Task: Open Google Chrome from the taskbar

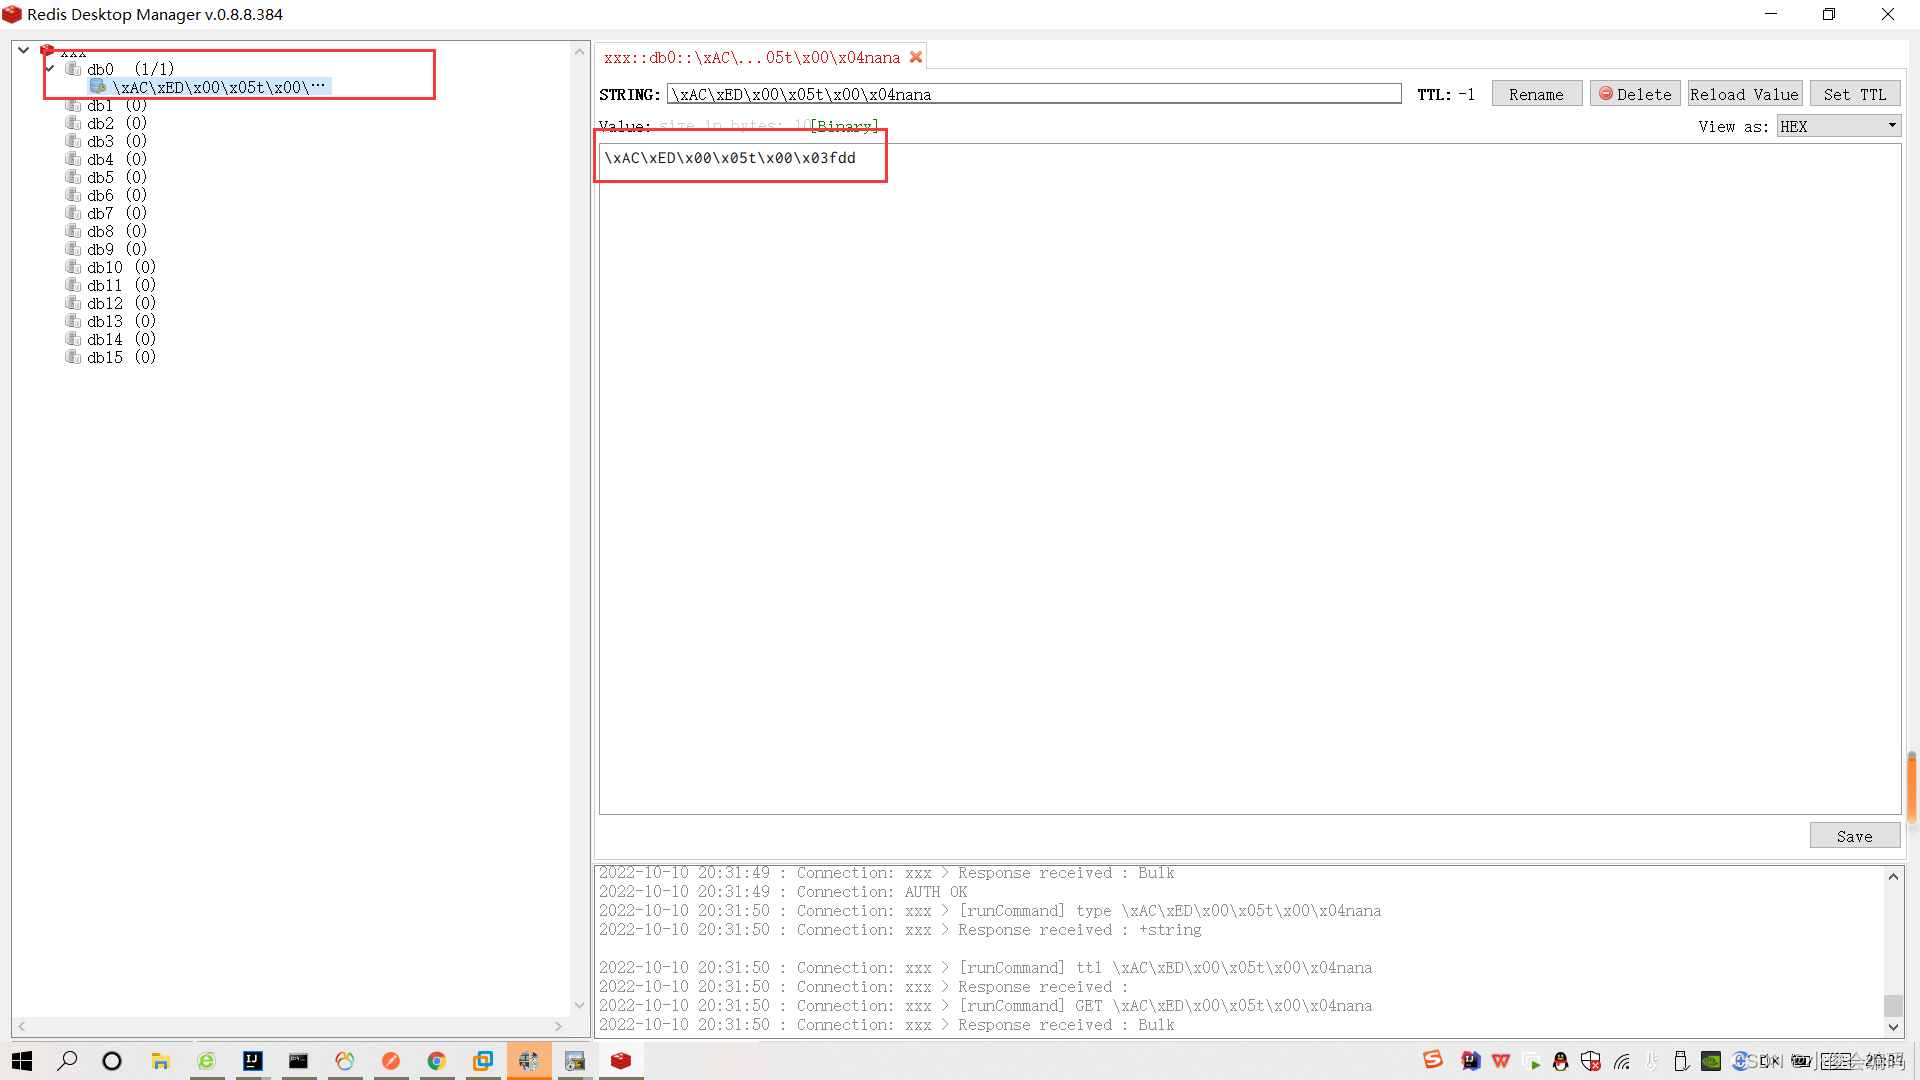Action: point(437,1061)
